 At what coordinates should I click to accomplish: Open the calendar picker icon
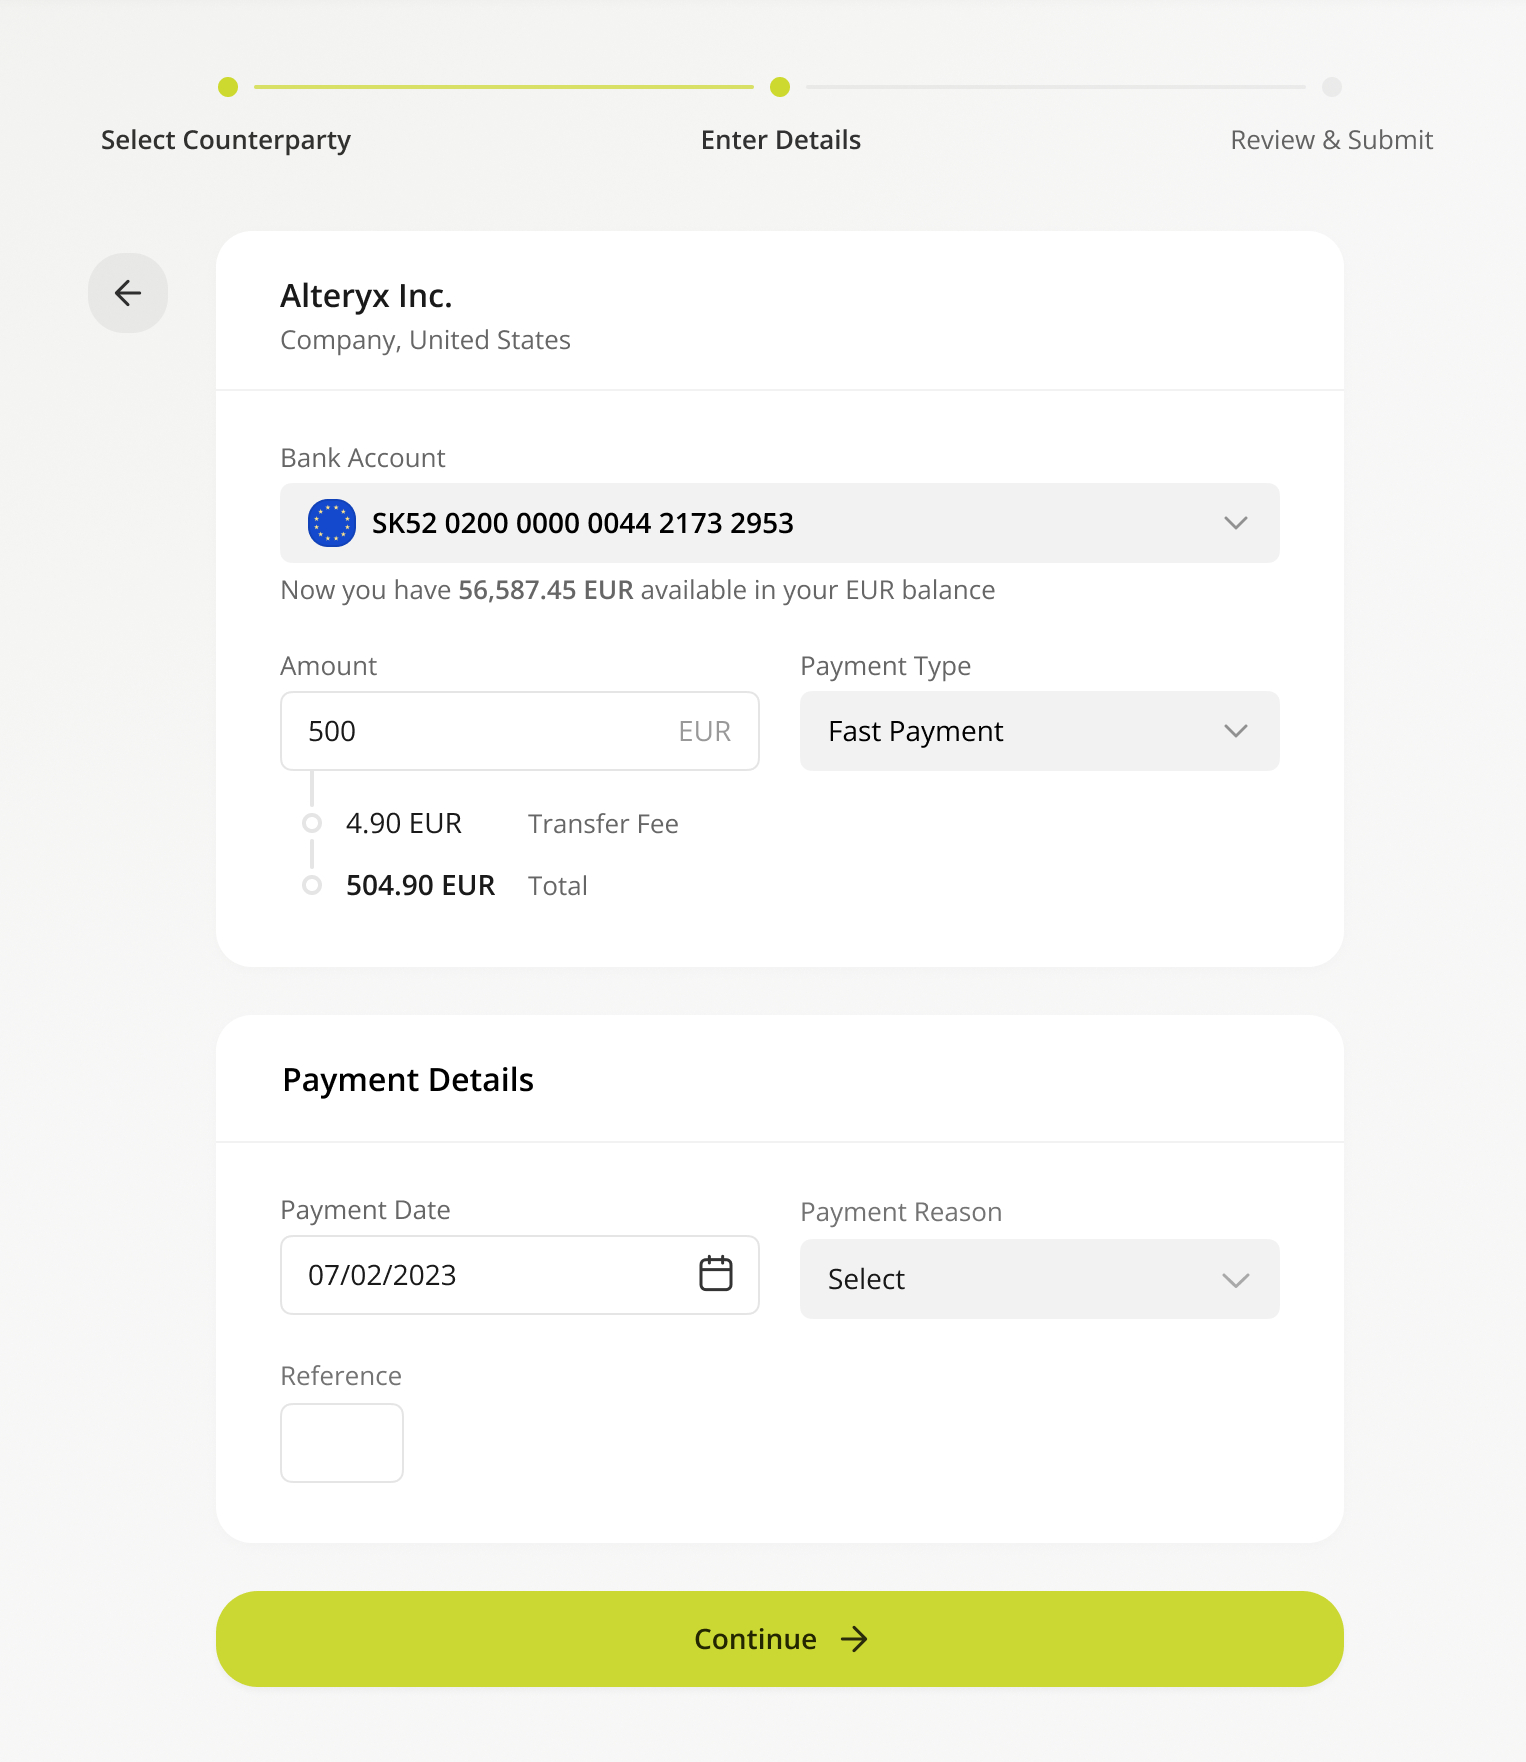(716, 1274)
